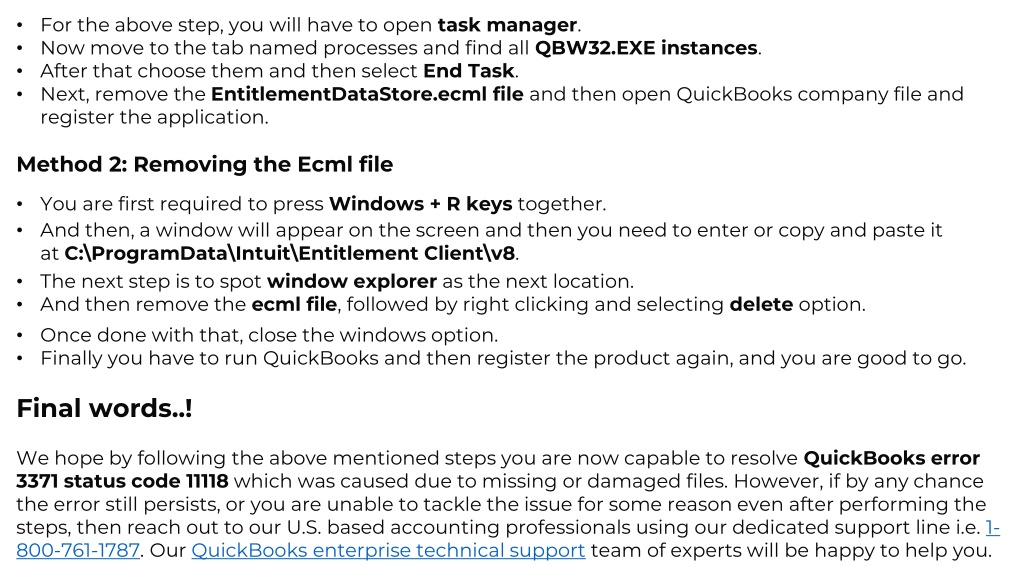
Task: Click the bold 'delete' option word
Action: point(761,304)
